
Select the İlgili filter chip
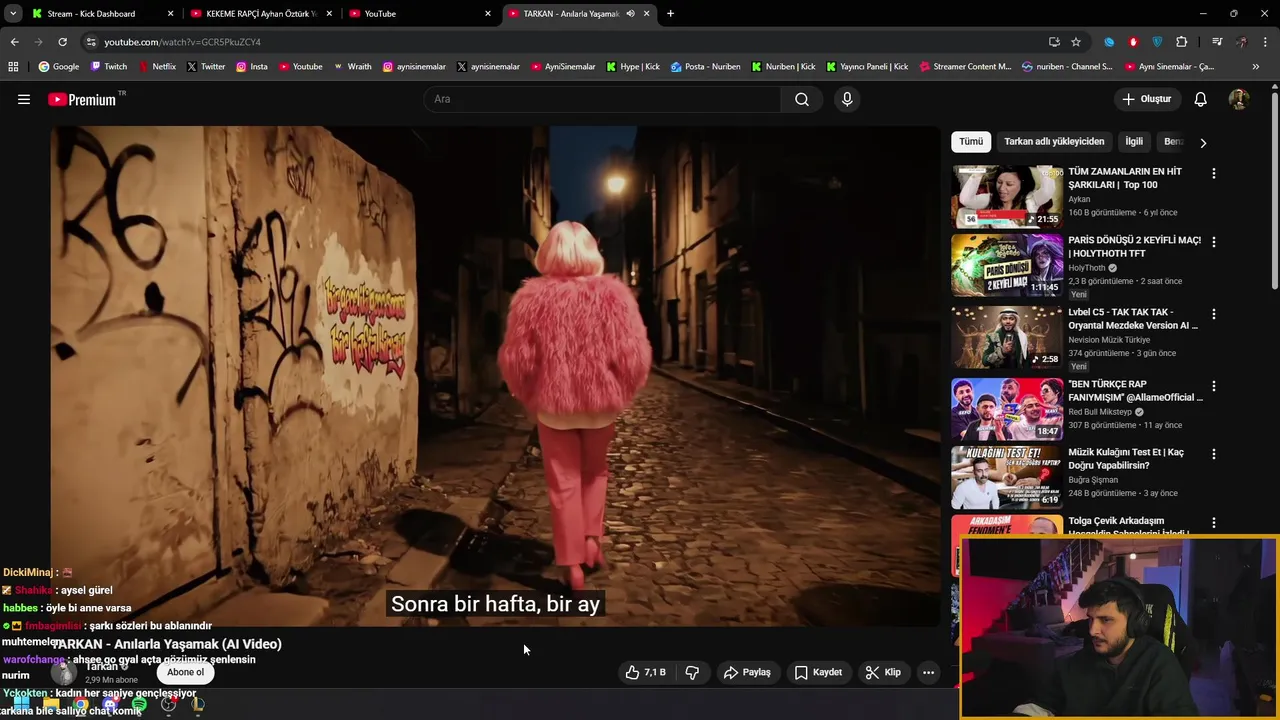[x=1134, y=141]
